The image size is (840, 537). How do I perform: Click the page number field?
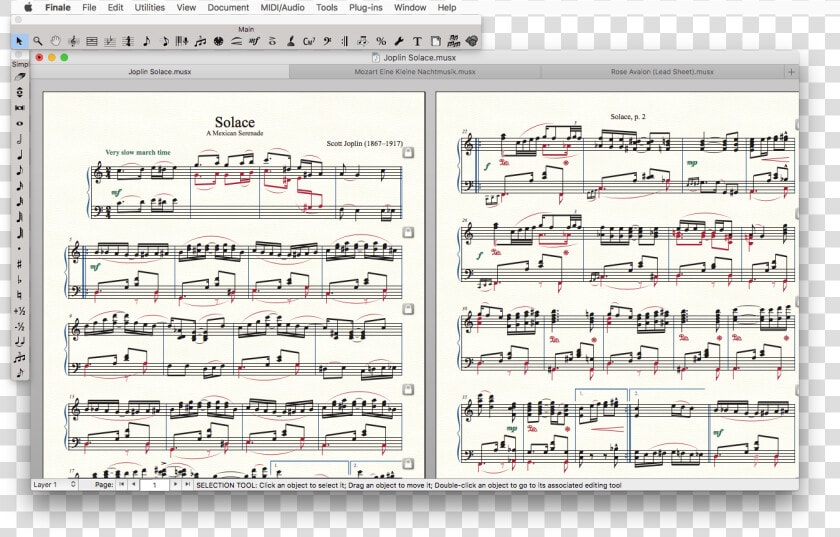click(154, 485)
